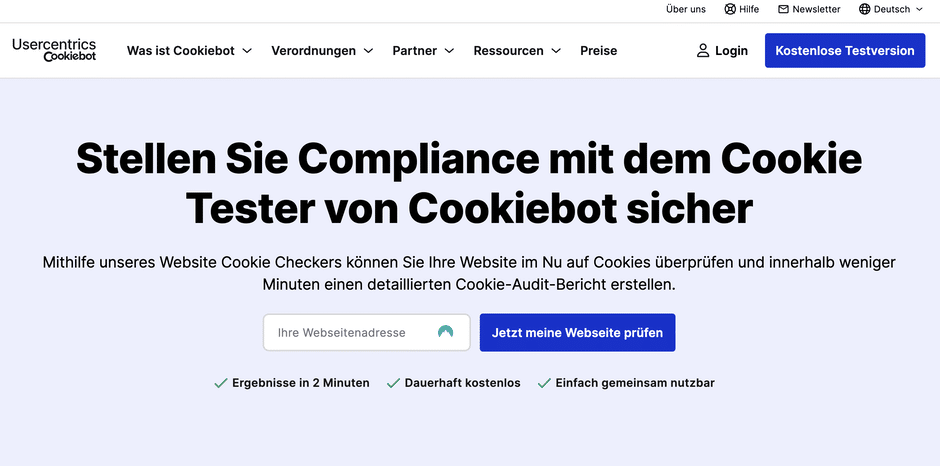Click the Dauerhaft kostenlos text

(x=463, y=383)
